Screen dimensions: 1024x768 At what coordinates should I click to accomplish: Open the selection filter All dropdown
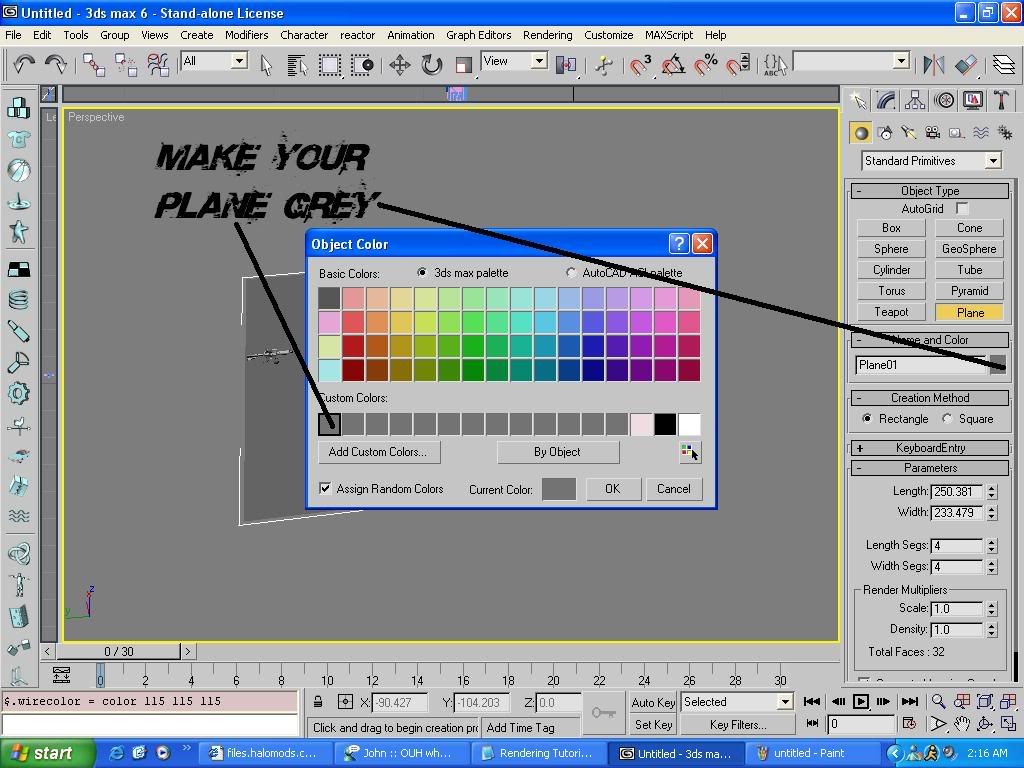(240, 61)
